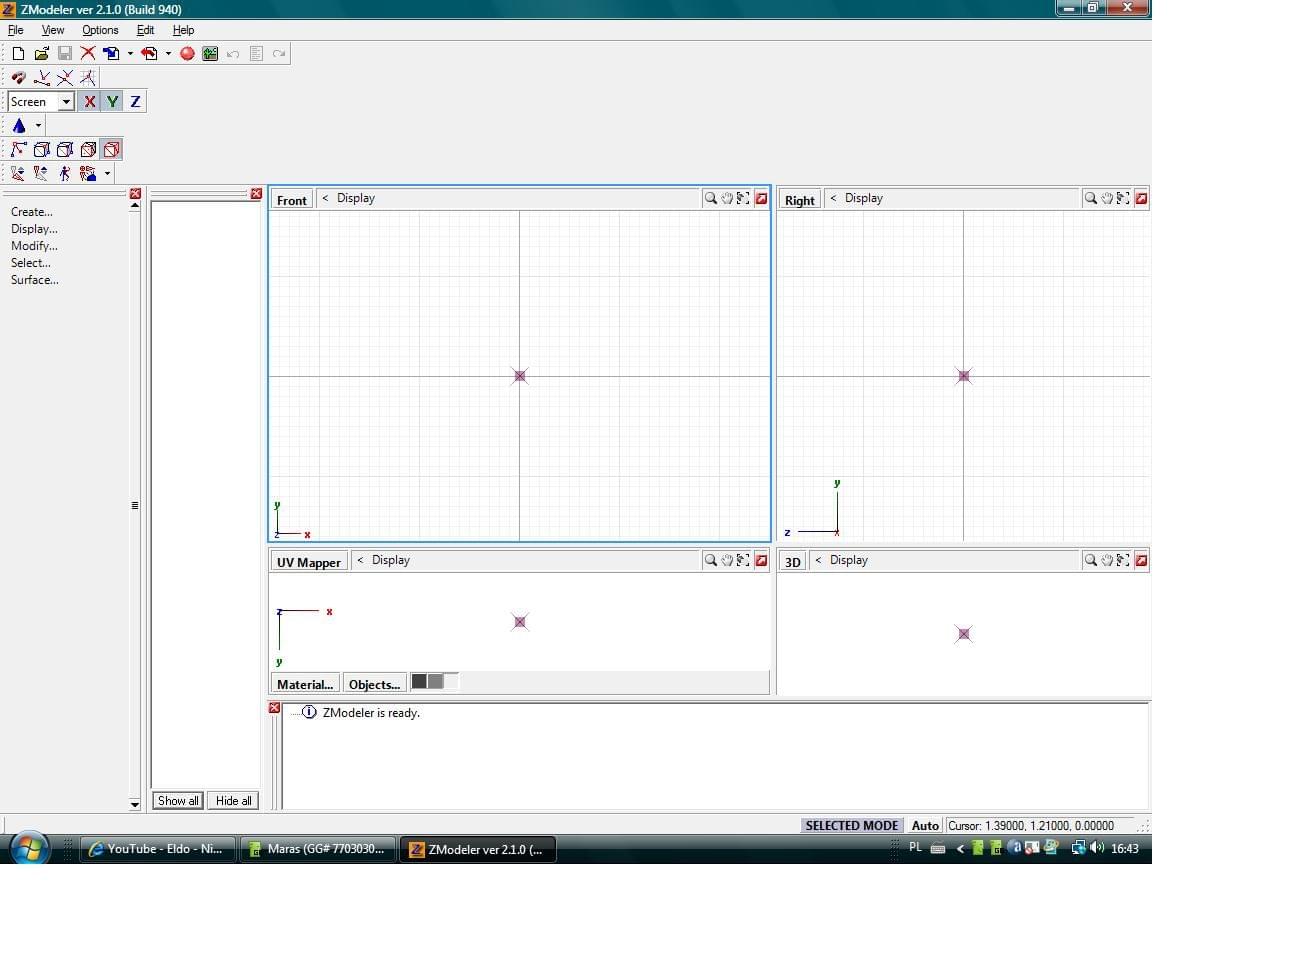Open the Screen coordinate system dropdown

(66, 102)
